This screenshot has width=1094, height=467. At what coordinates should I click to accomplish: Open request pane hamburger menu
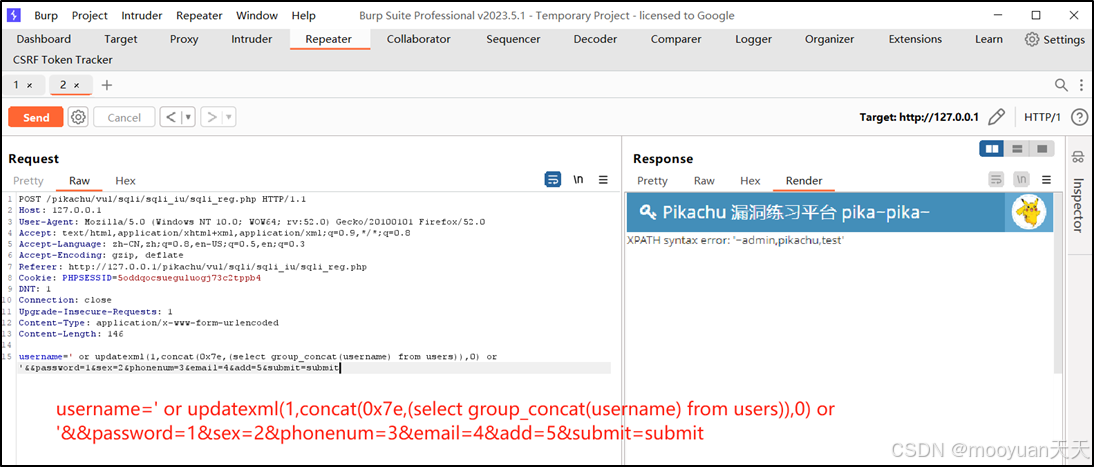pyautogui.click(x=604, y=180)
